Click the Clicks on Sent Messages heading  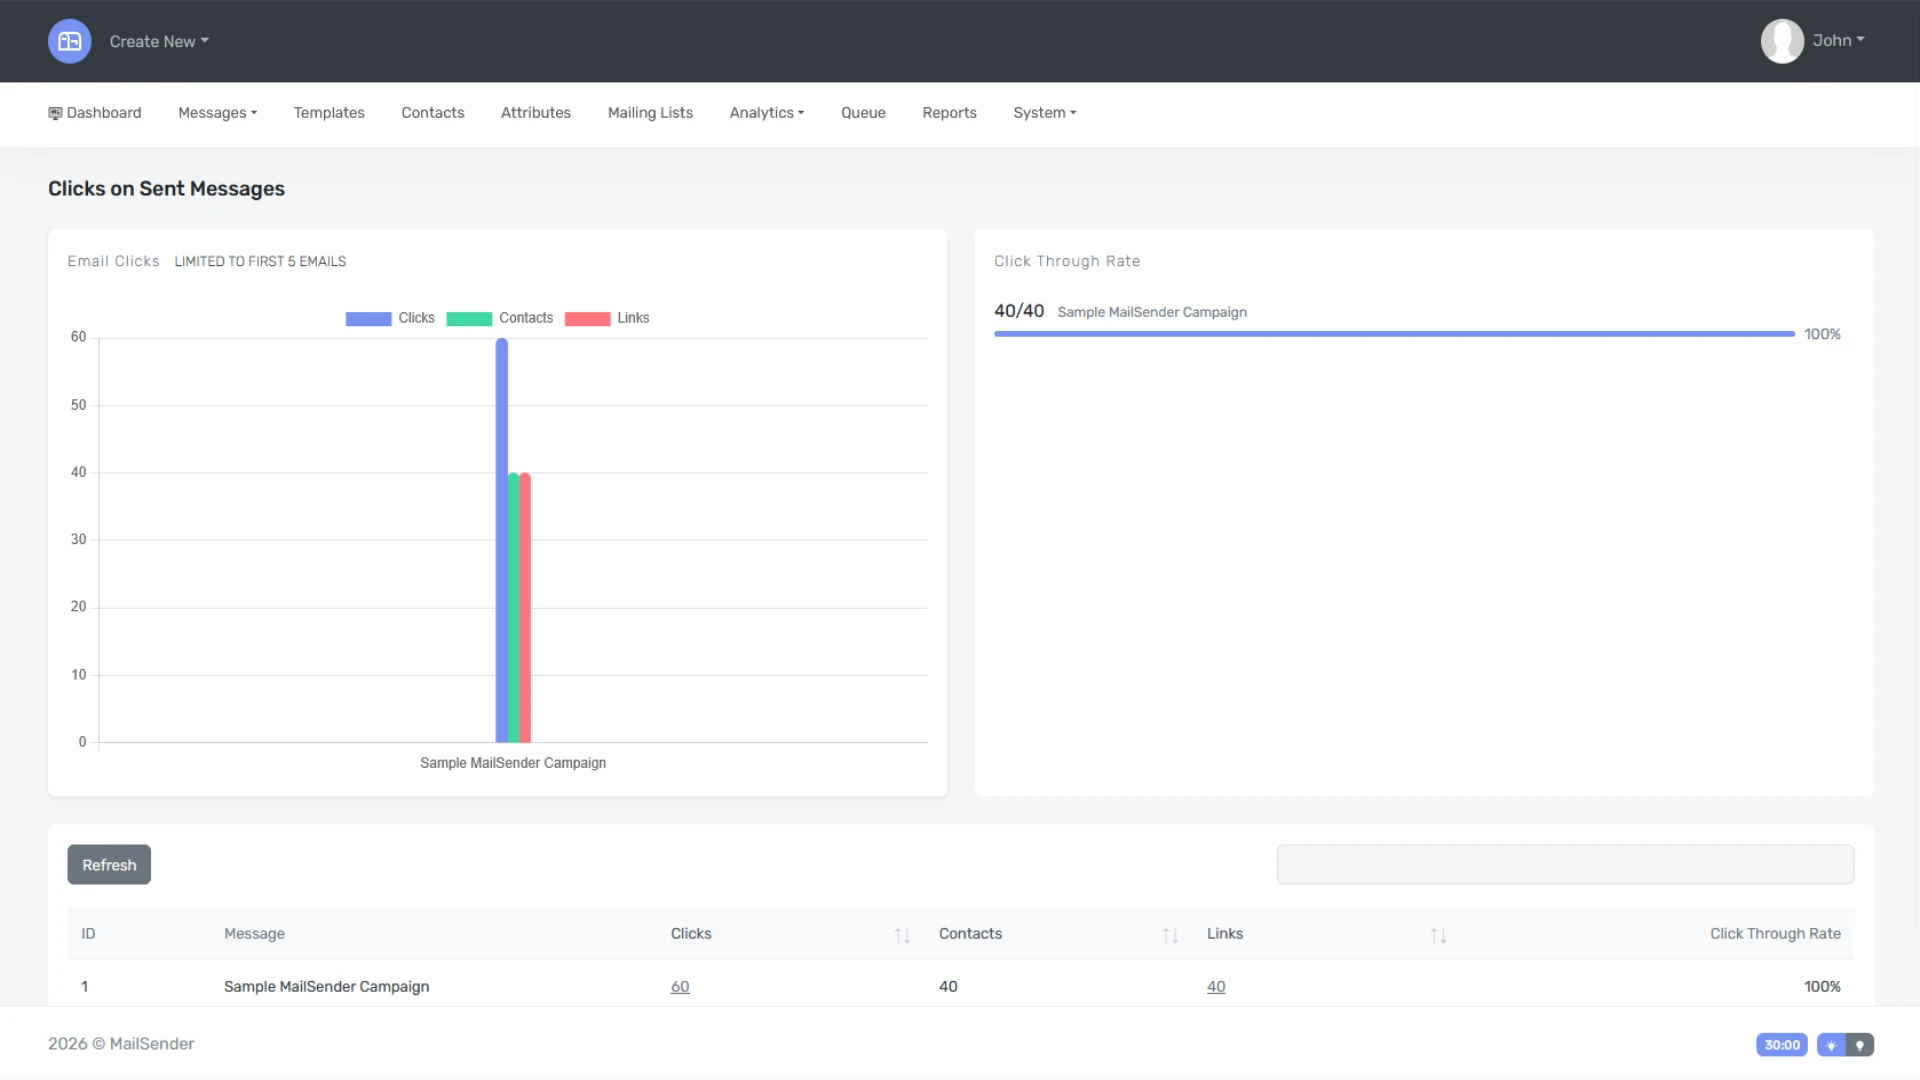coord(166,189)
